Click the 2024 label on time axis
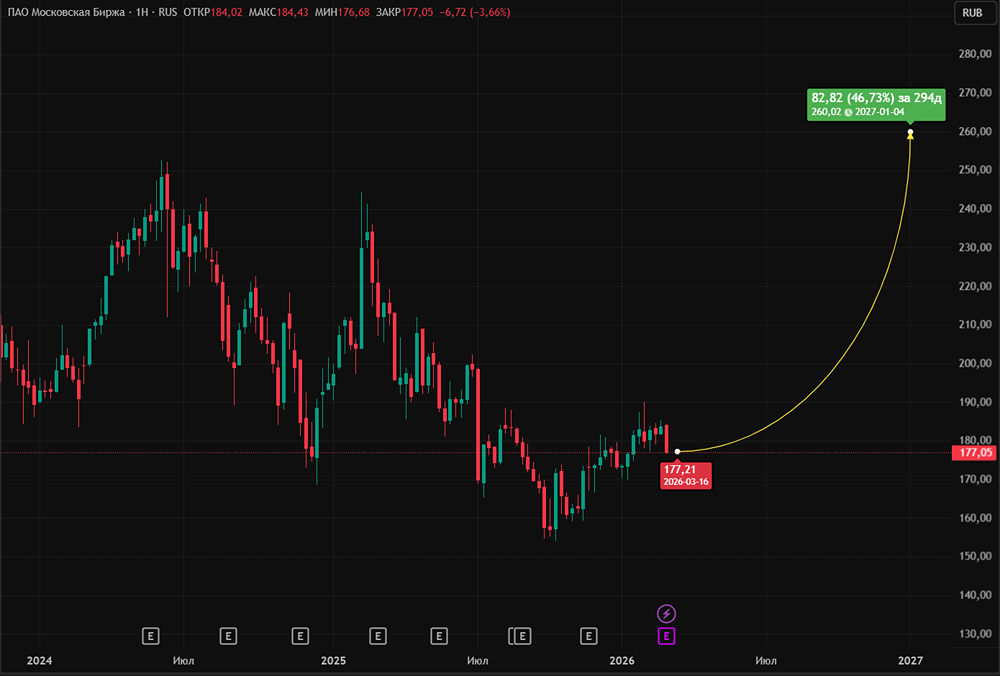 [x=40, y=661]
